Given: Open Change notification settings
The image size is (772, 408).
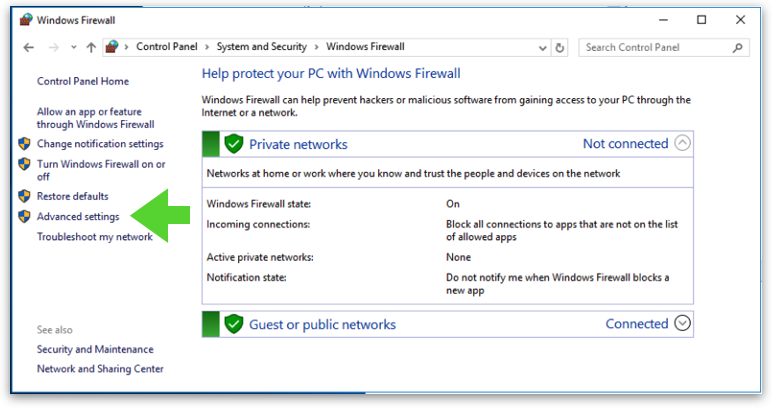Looking at the screenshot, I should coord(100,144).
